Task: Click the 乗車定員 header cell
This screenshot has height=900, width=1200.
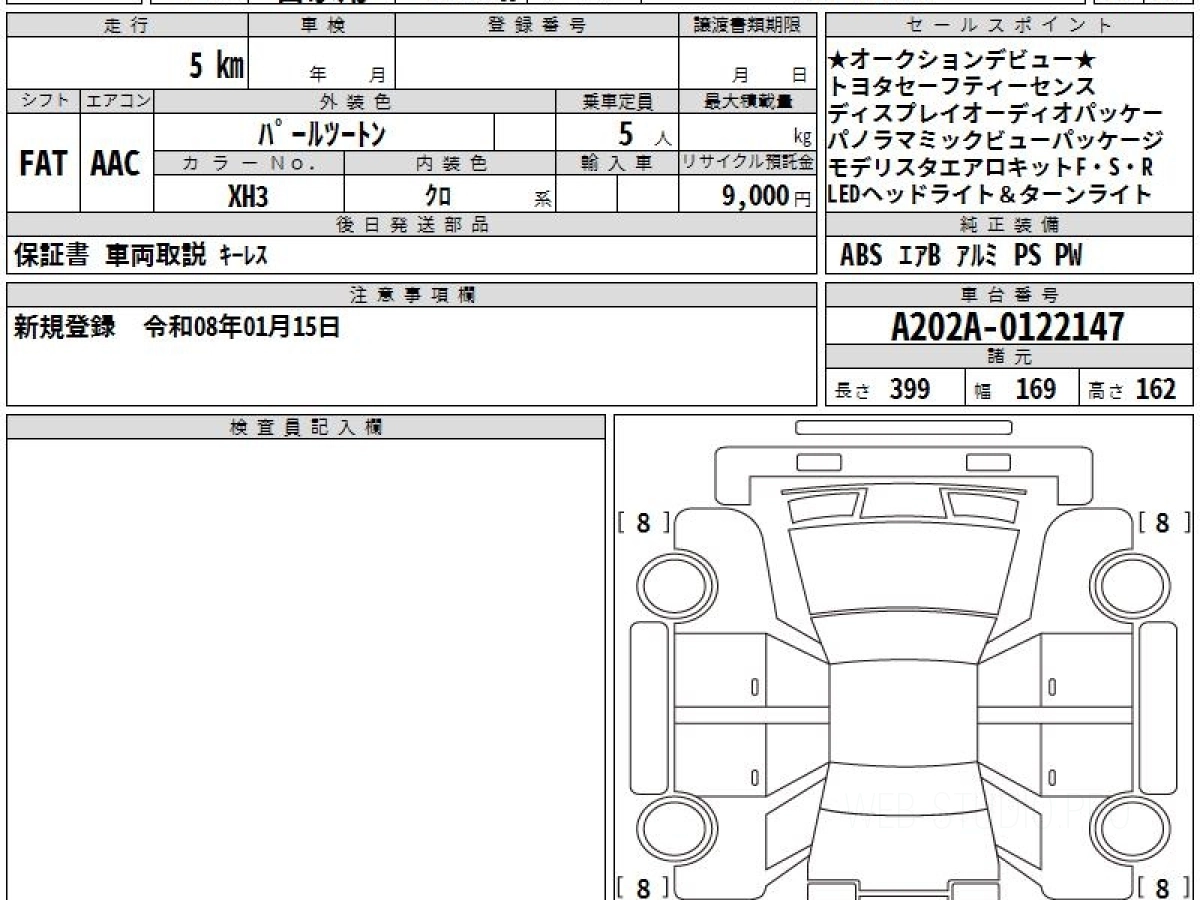Action: 617,101
